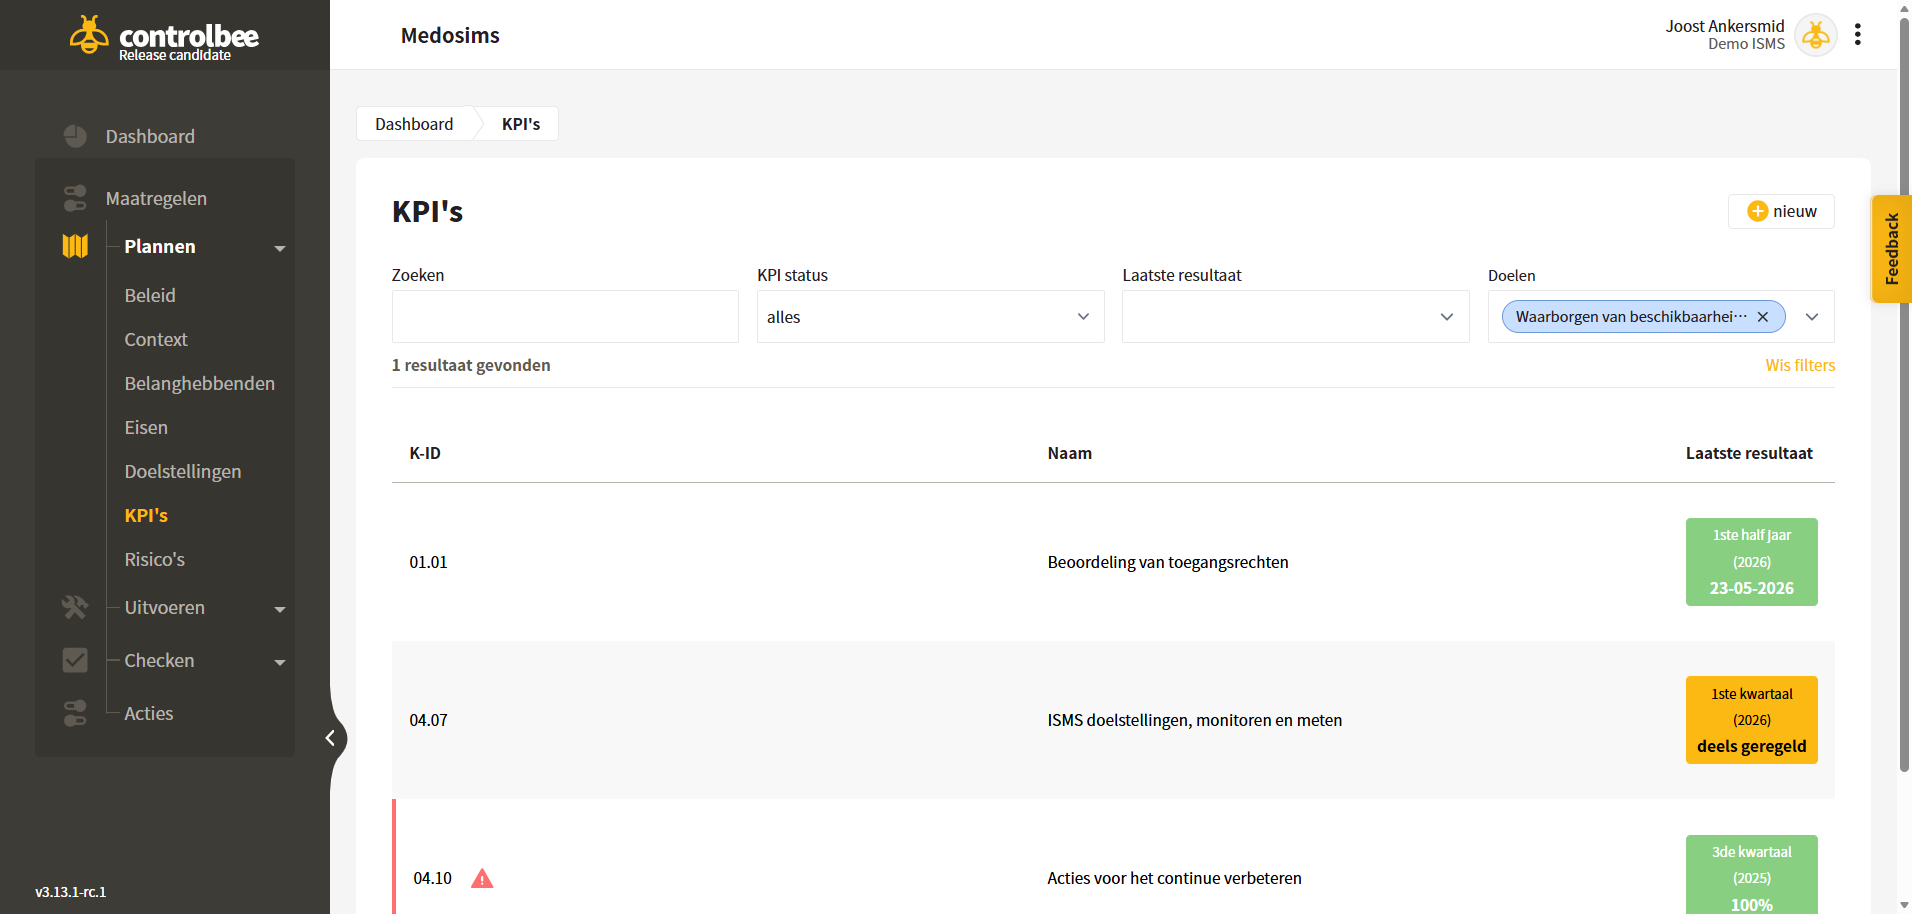This screenshot has height=914, width=1912.
Task: Open Doelstellingen in the sidebar
Action: [183, 471]
